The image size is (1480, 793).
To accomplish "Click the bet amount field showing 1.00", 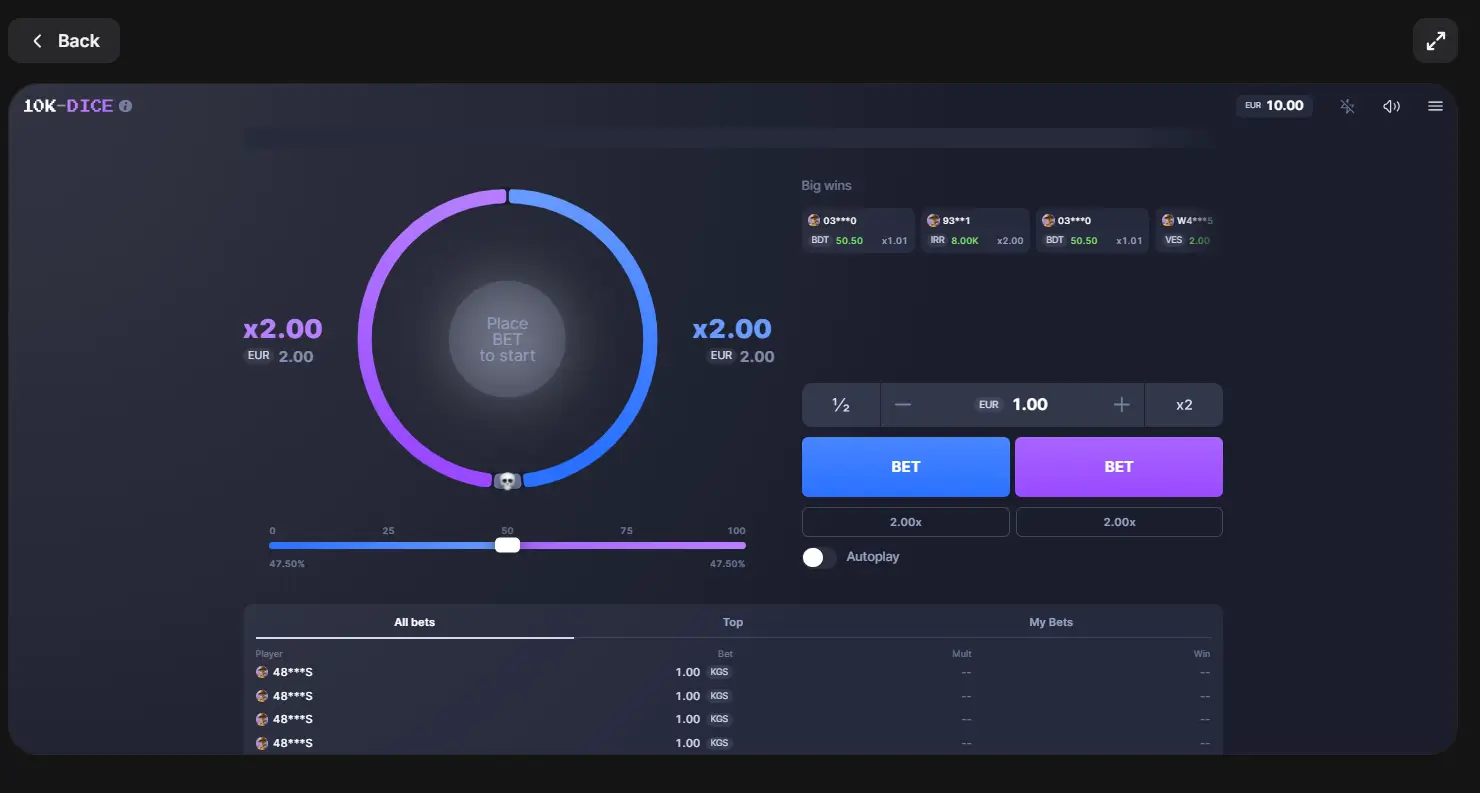I will coord(1012,405).
